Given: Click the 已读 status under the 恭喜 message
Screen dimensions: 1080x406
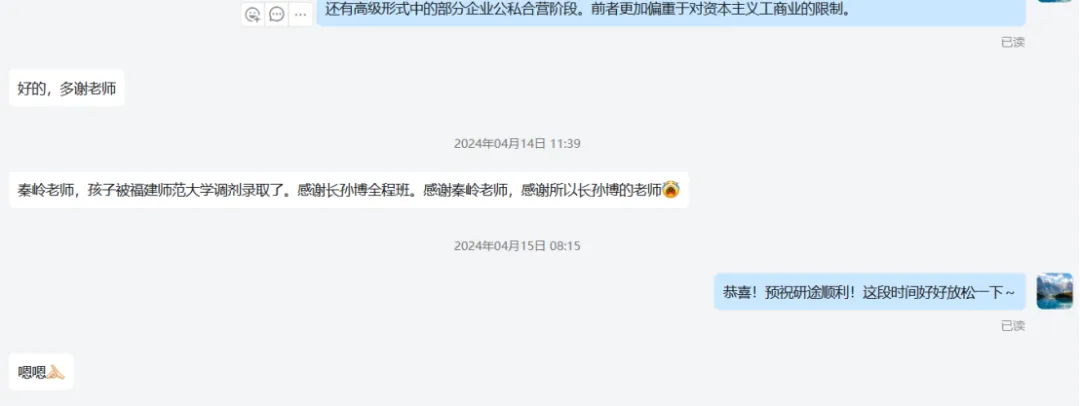Looking at the screenshot, I should click(1012, 326).
